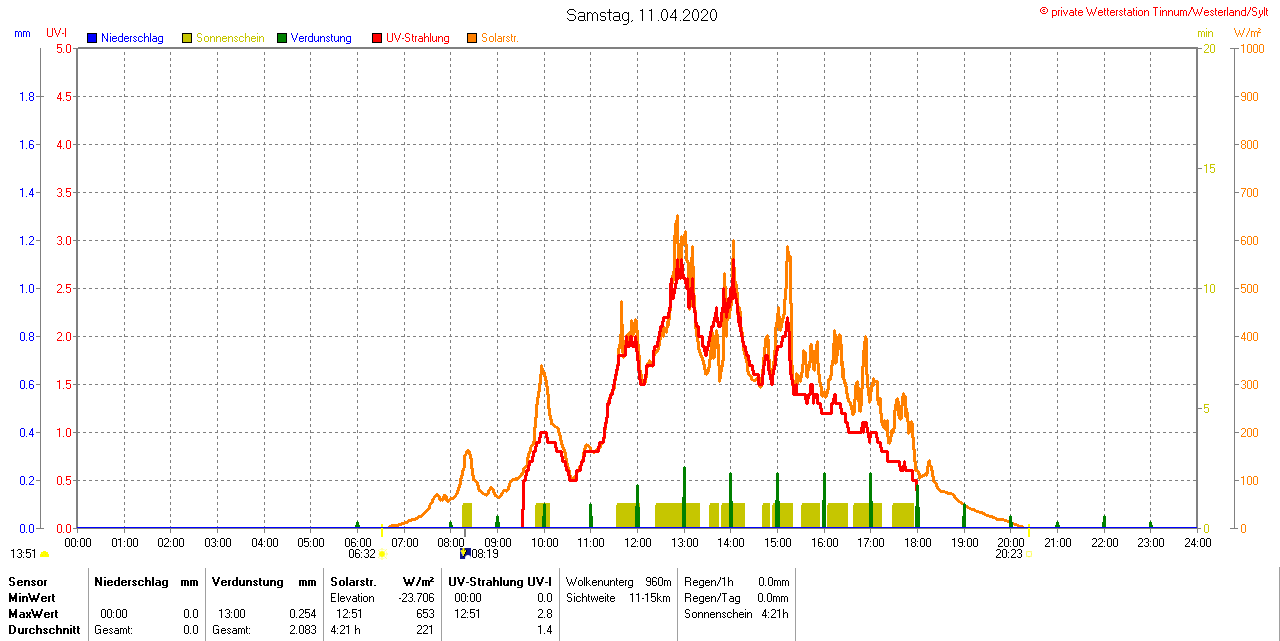Click the UV max value 2.8
This screenshot has height=641, width=1280.
[x=545, y=614]
